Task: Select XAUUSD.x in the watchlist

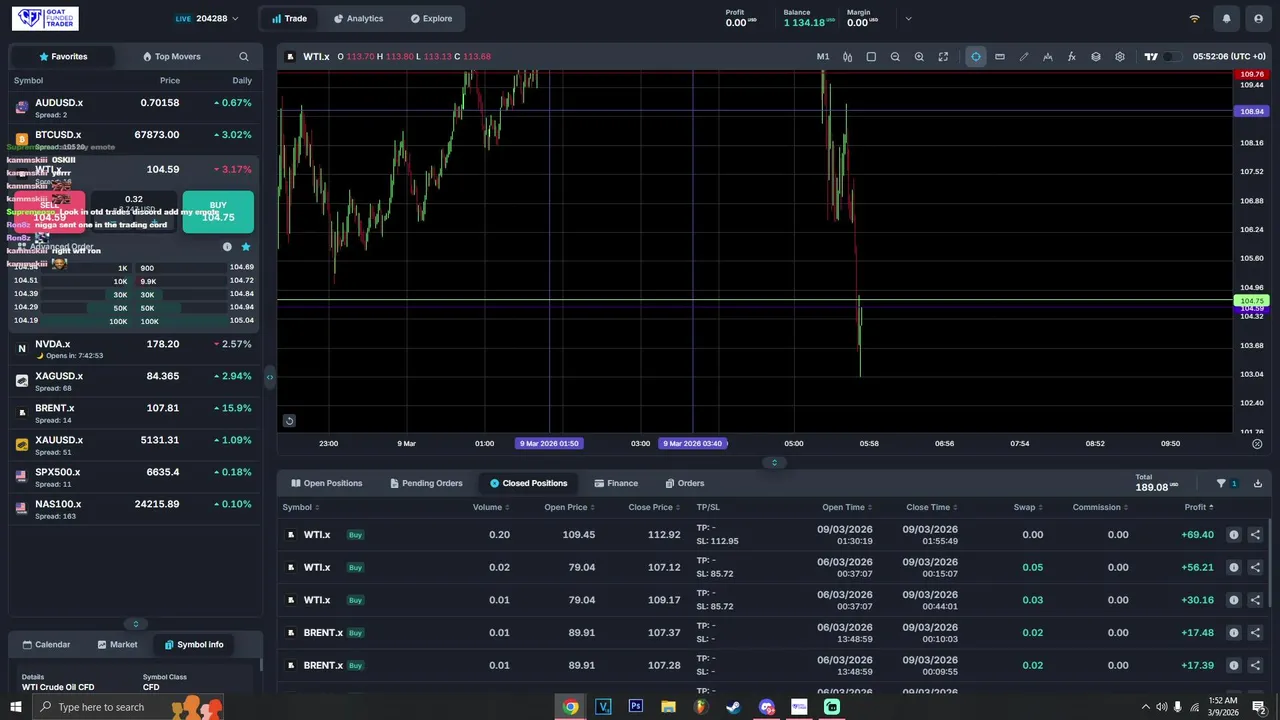Action: (135, 445)
